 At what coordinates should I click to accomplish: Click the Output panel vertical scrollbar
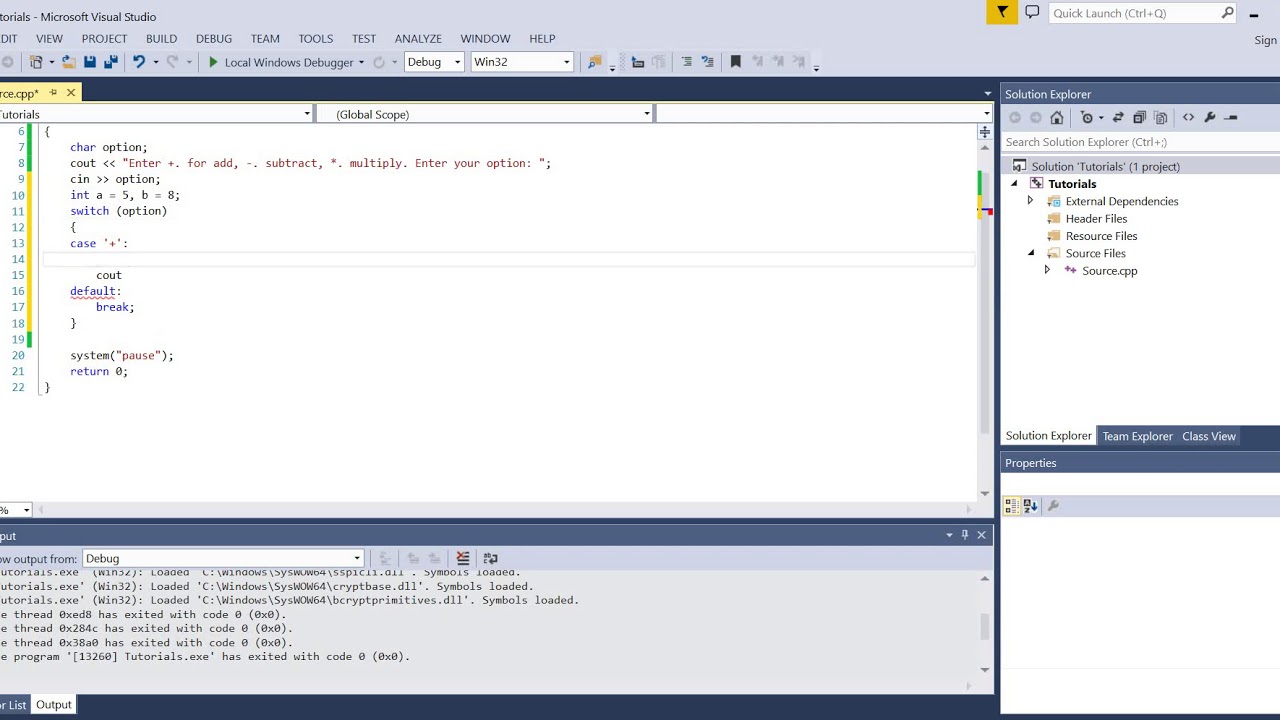(985, 624)
